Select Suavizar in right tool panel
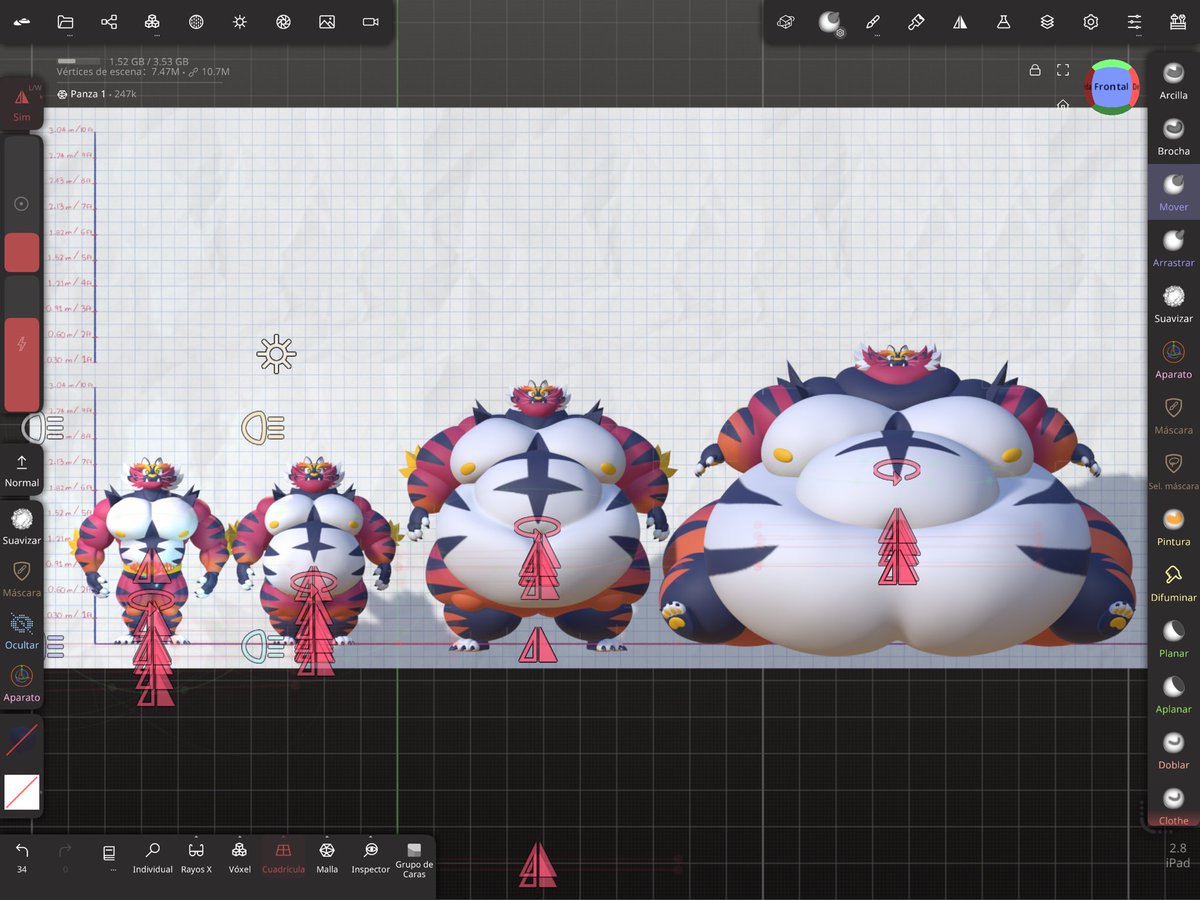Image resolution: width=1200 pixels, height=900 pixels. click(1174, 304)
